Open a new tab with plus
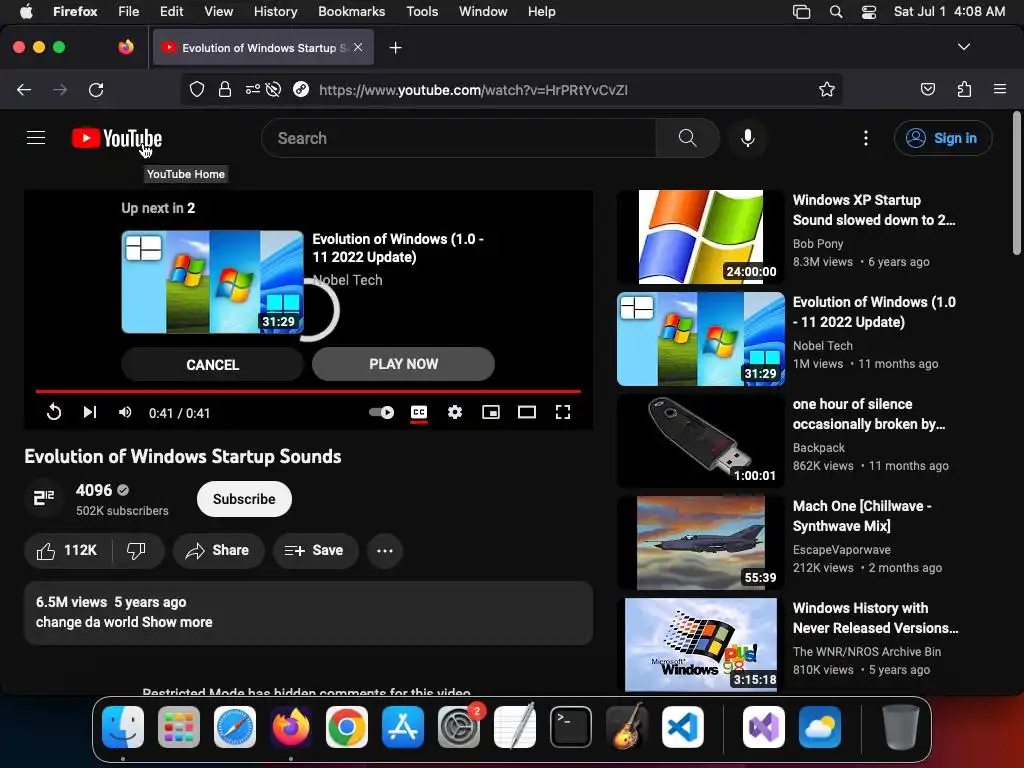This screenshot has height=768, width=1024. coord(395,48)
